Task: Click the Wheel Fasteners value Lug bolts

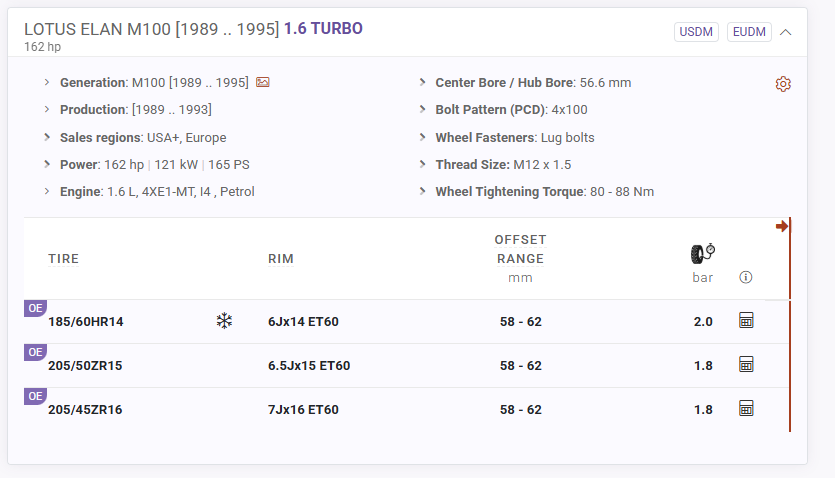Action: pyautogui.click(x=568, y=137)
